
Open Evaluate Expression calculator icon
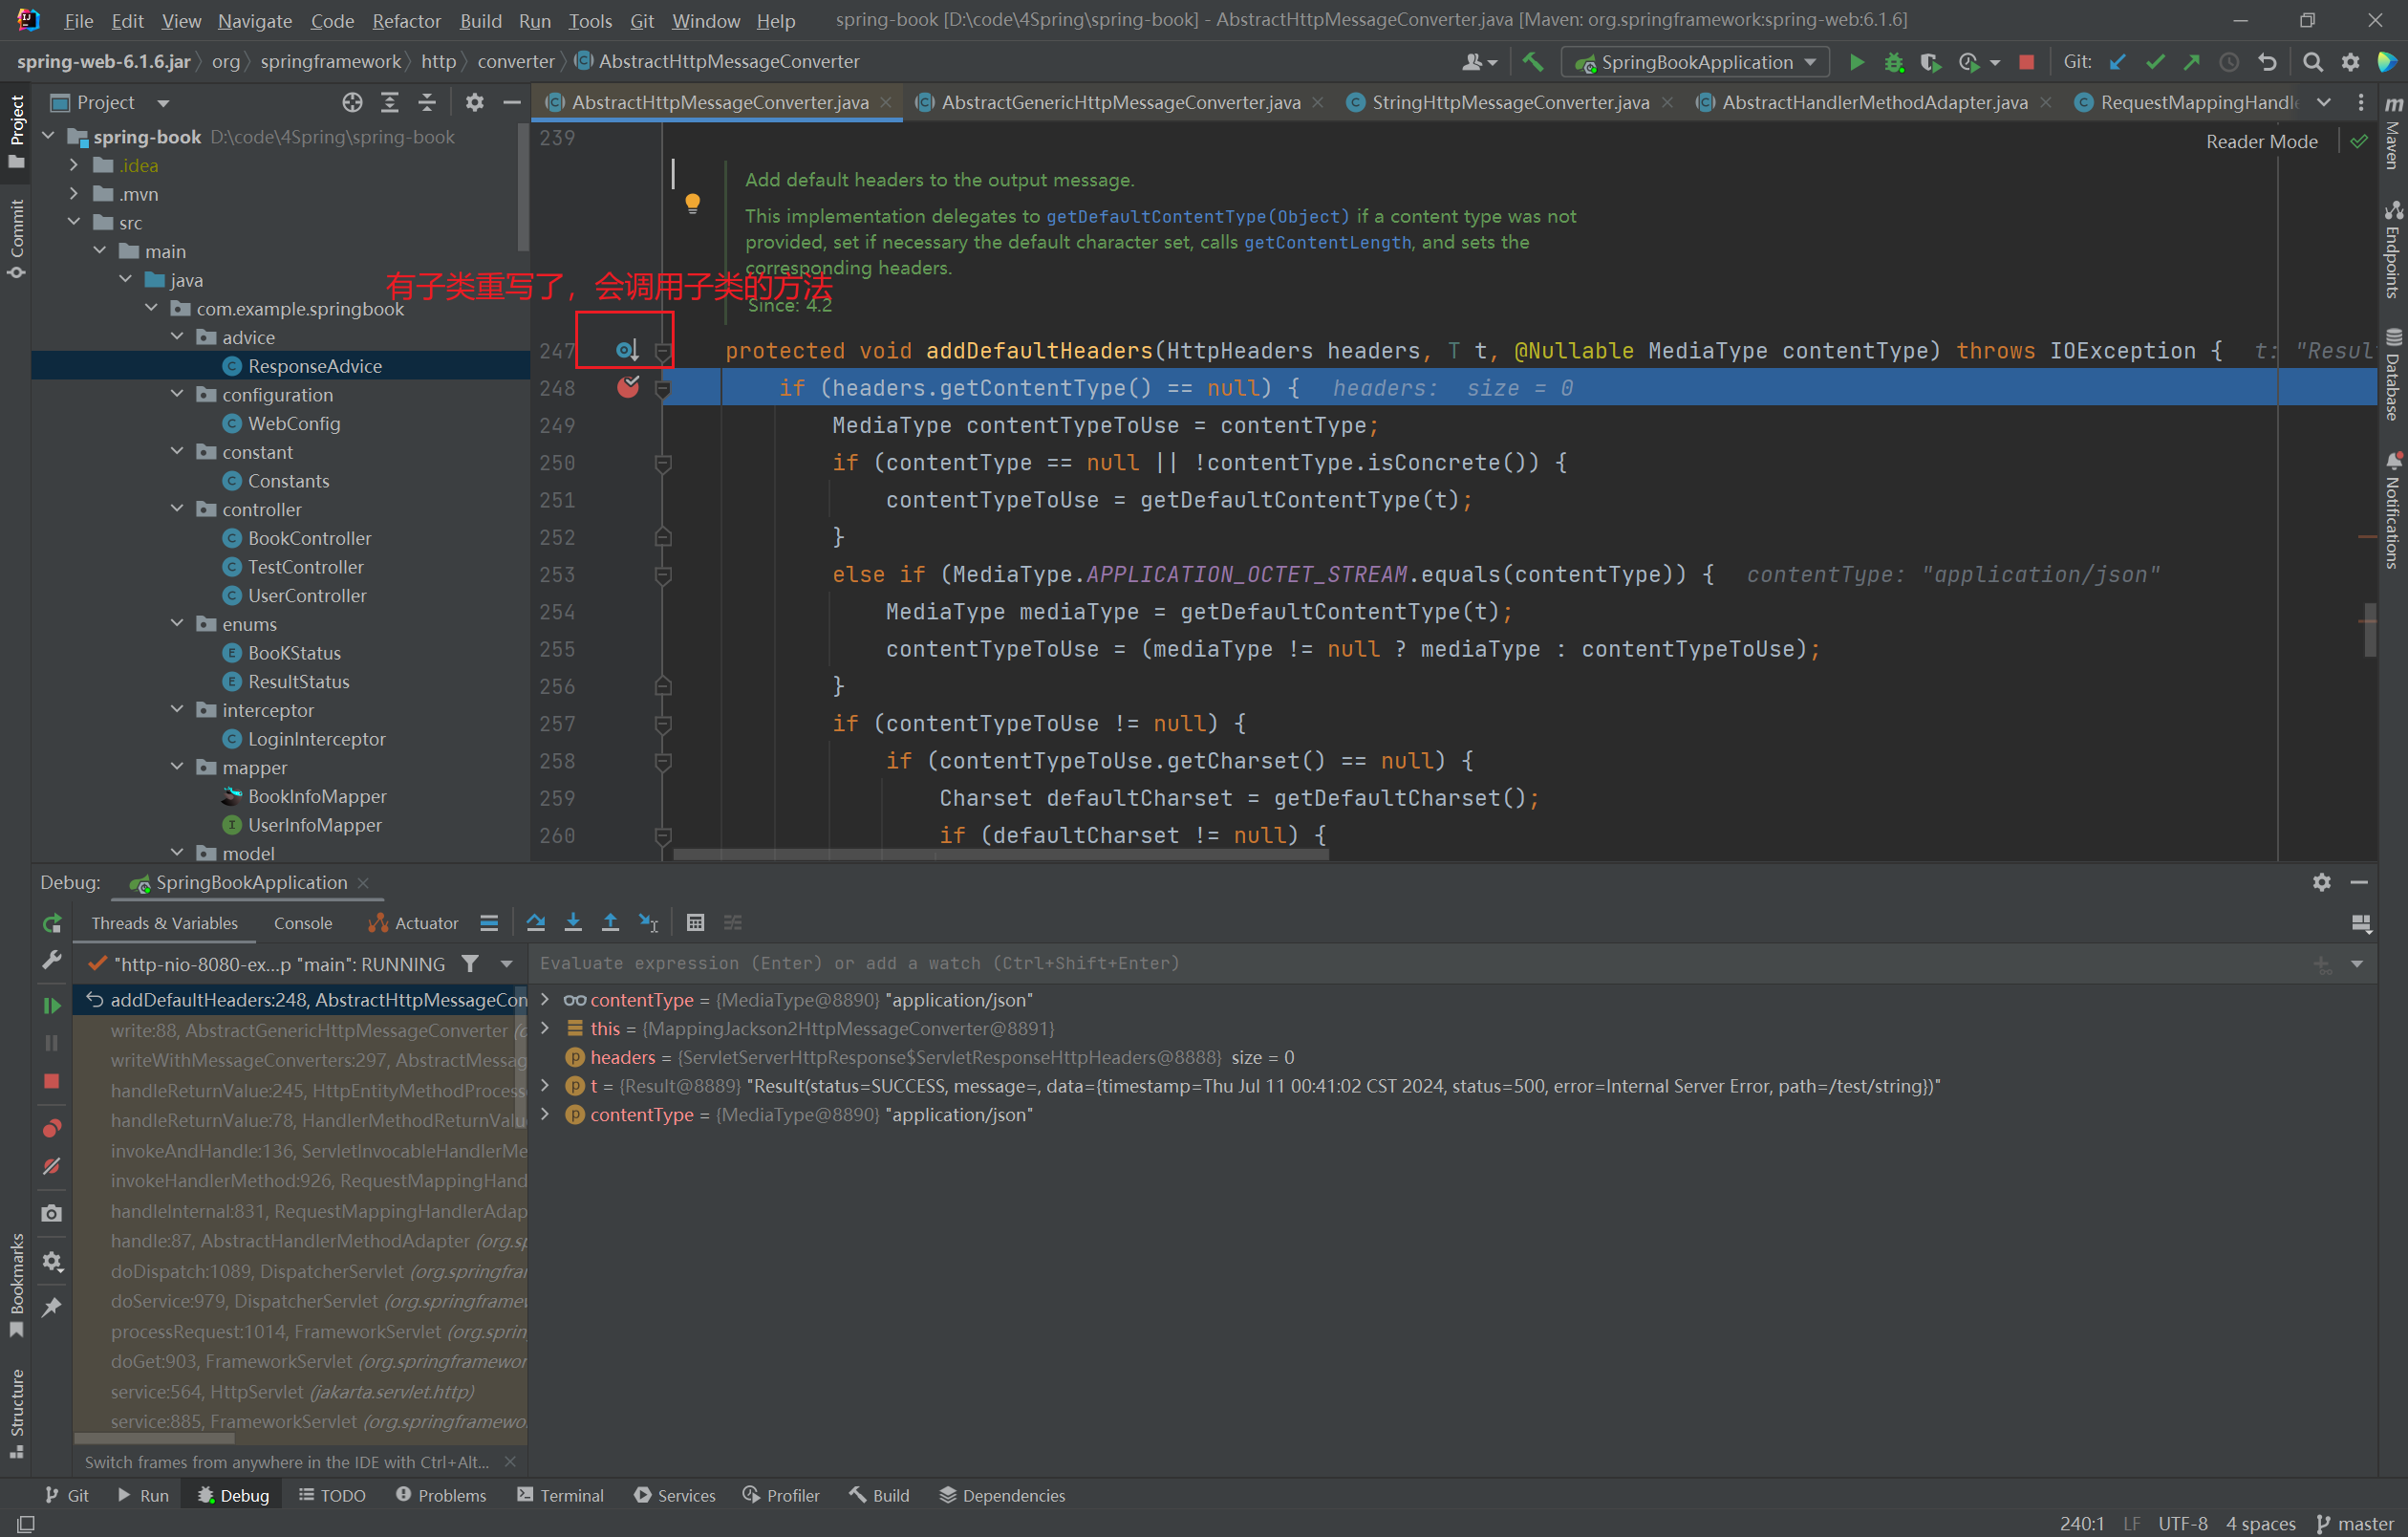coord(696,922)
